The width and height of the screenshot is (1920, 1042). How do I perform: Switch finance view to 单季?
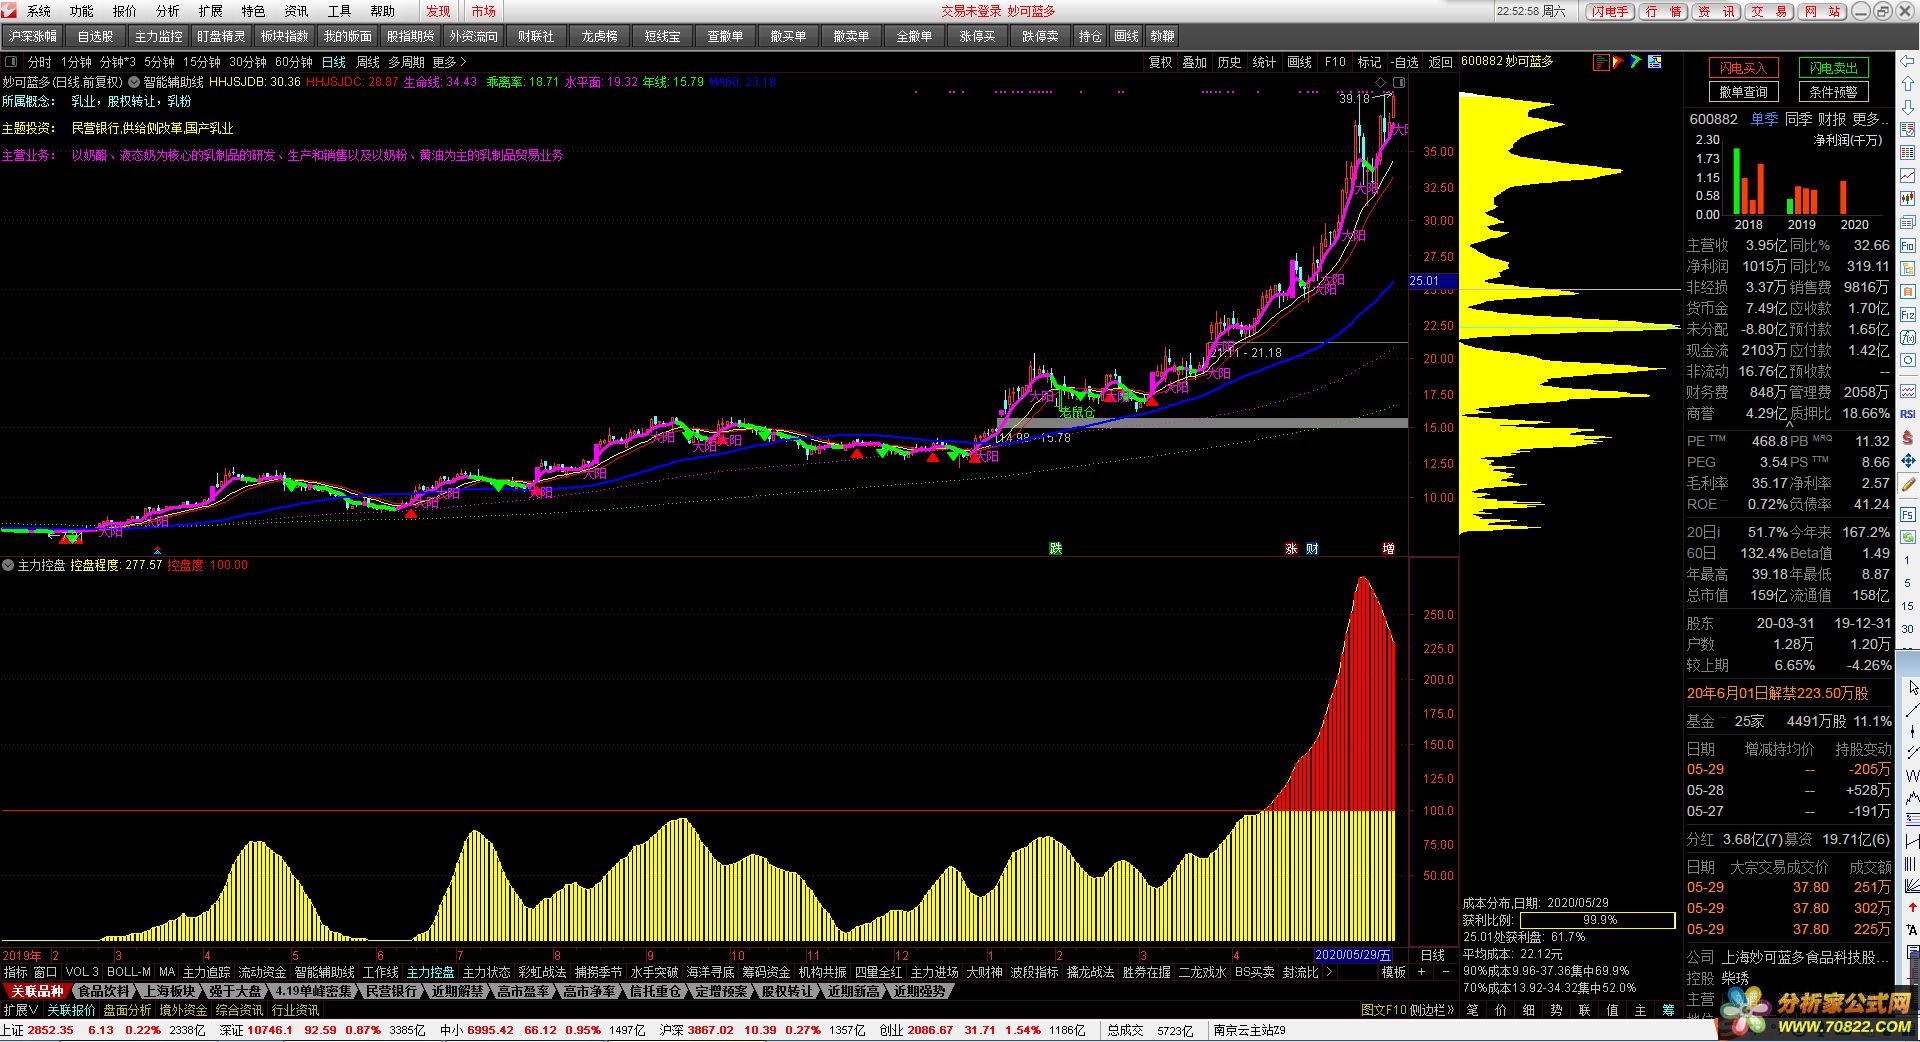1764,119
